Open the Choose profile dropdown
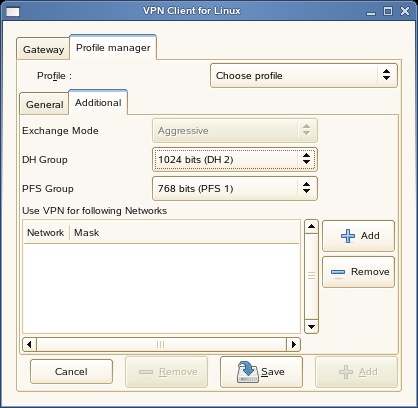 click(304, 76)
